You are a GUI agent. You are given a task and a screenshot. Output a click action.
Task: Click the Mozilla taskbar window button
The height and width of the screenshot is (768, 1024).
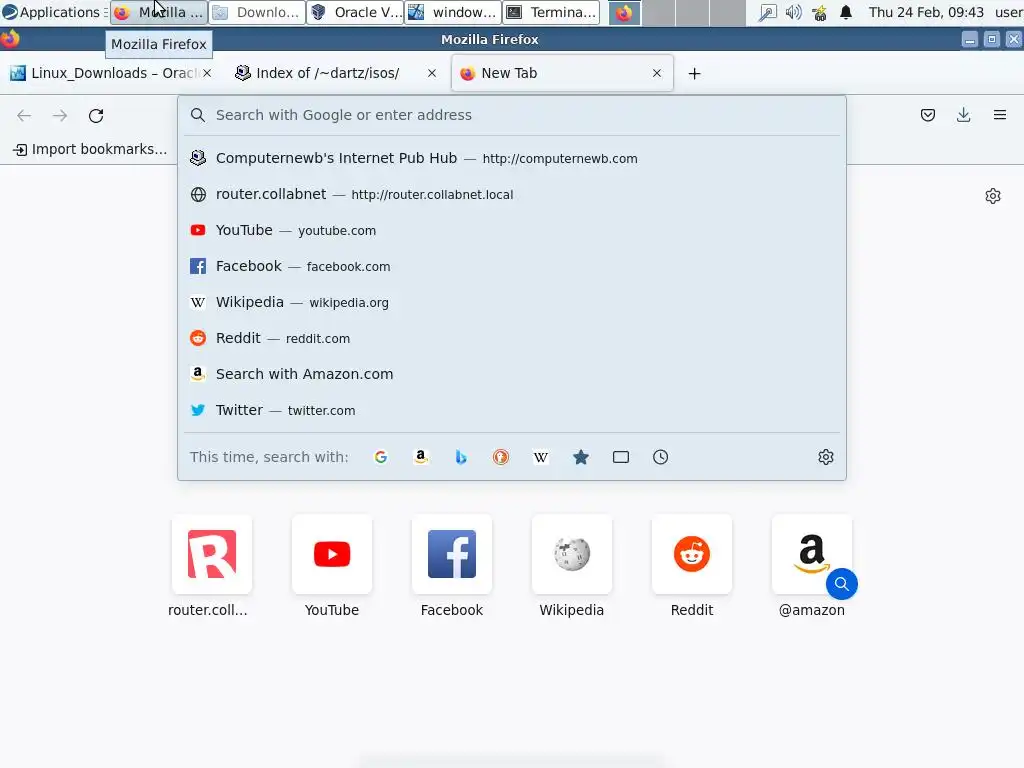tap(159, 12)
